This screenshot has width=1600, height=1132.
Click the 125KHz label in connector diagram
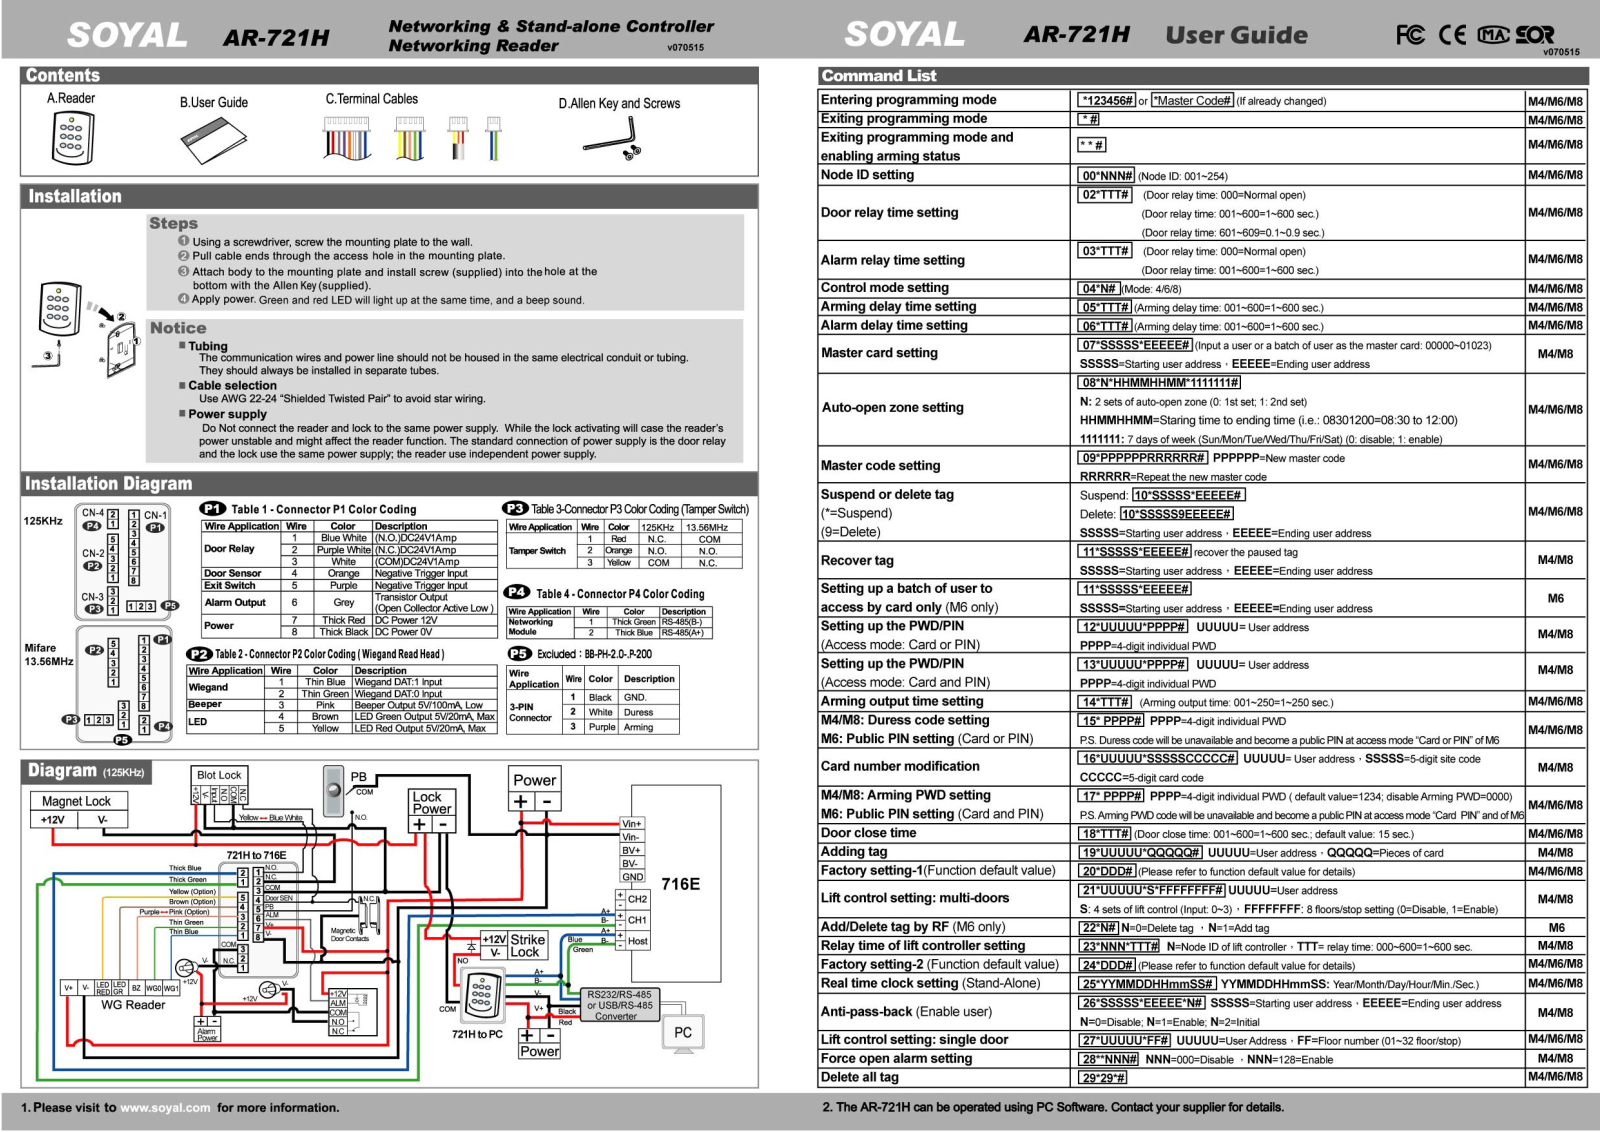tap(43, 522)
